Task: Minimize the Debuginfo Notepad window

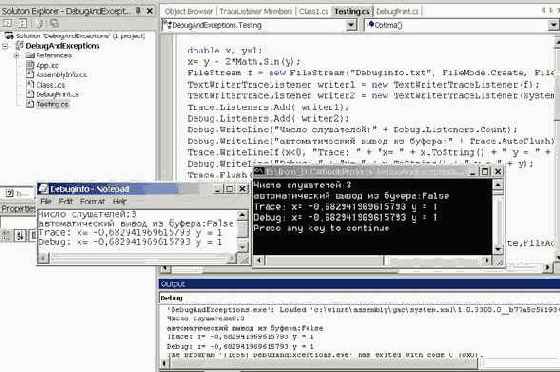Action: (x=218, y=189)
